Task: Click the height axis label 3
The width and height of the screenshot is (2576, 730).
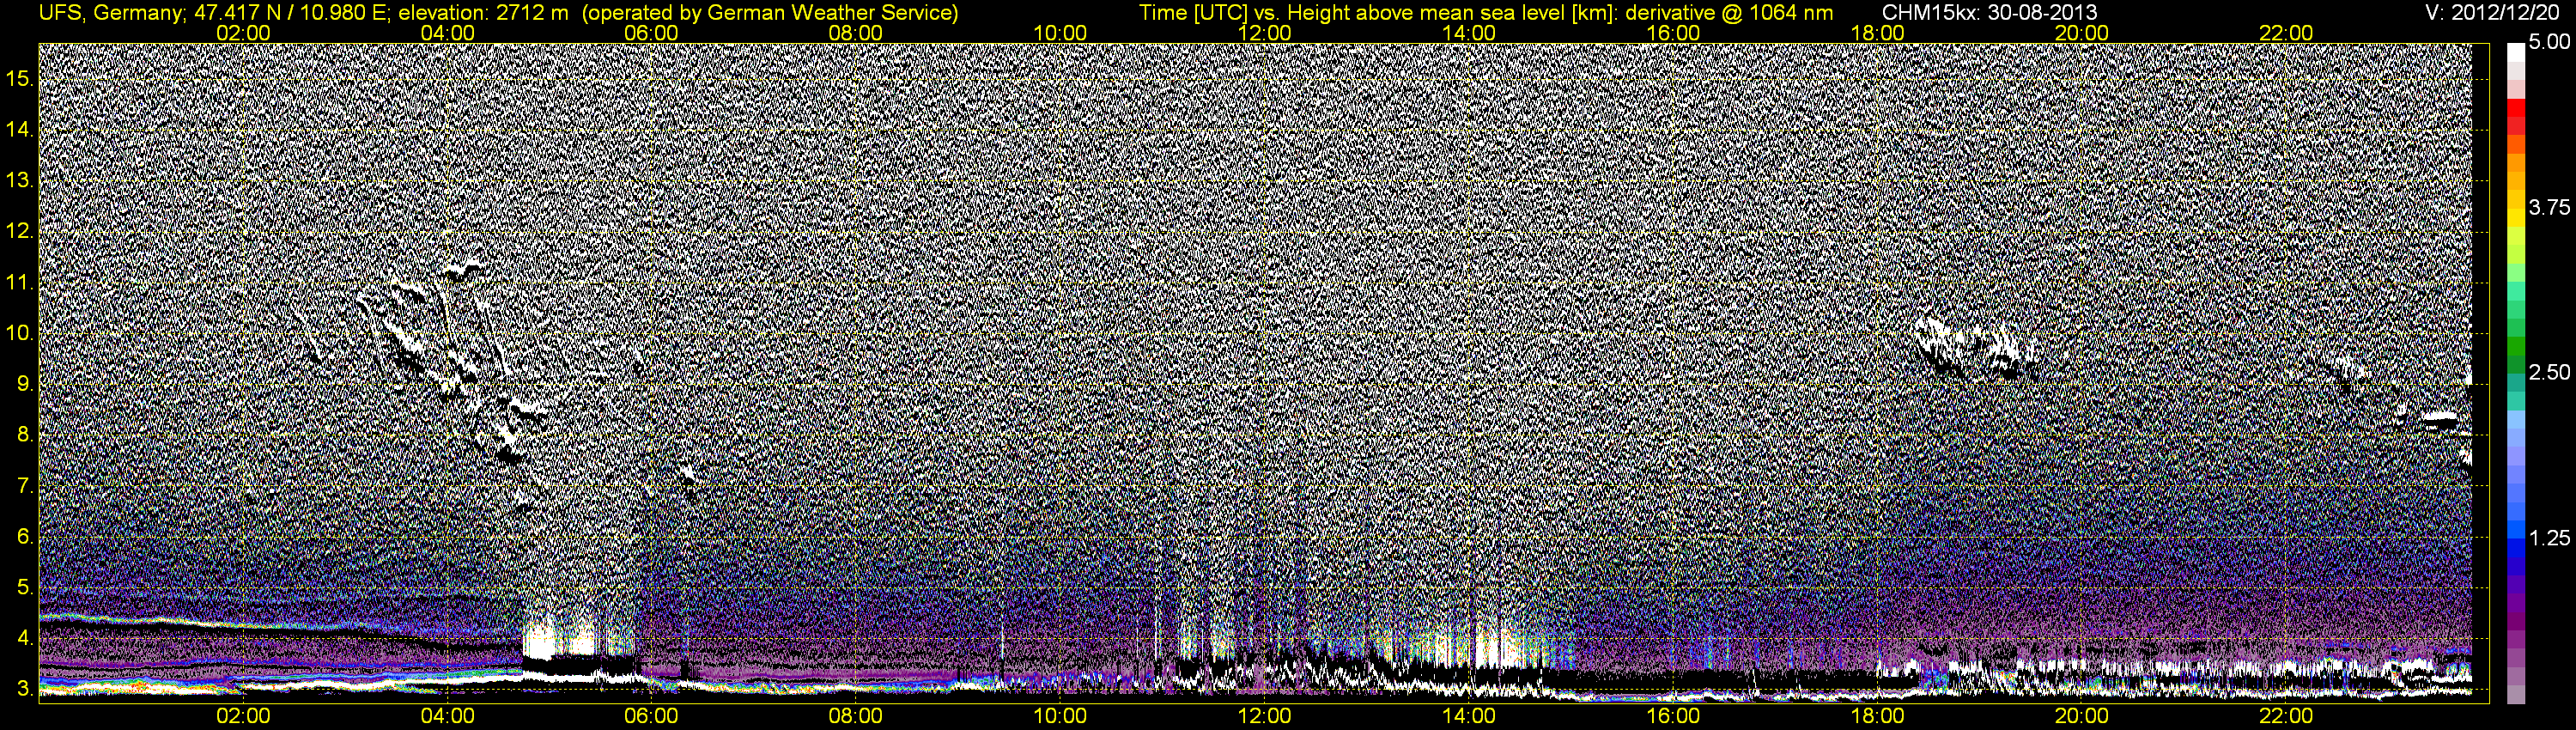Action: point(24,690)
